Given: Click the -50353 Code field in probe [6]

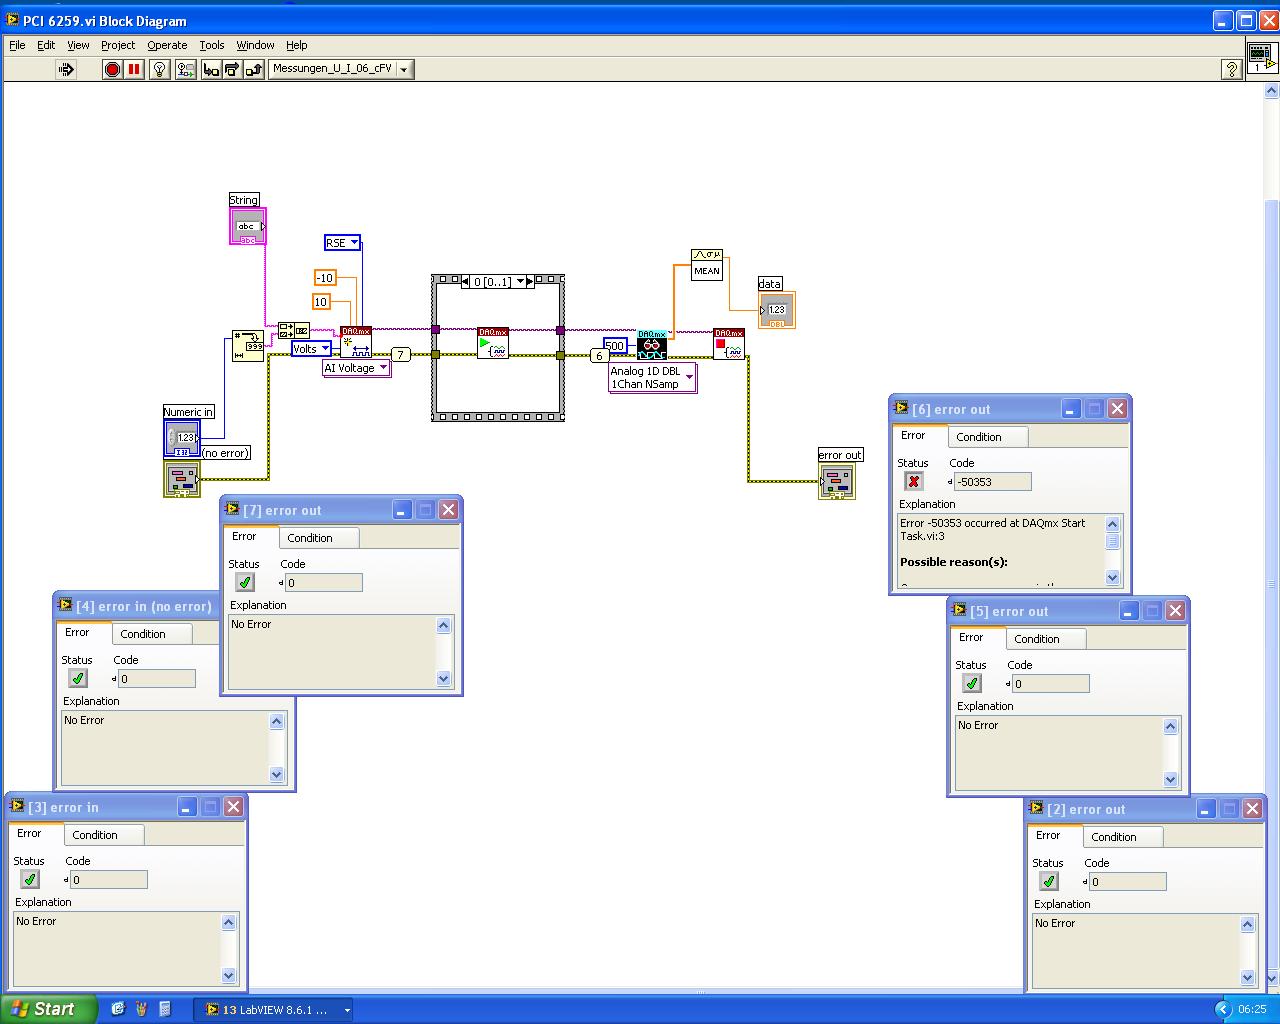Looking at the screenshot, I should (992, 481).
